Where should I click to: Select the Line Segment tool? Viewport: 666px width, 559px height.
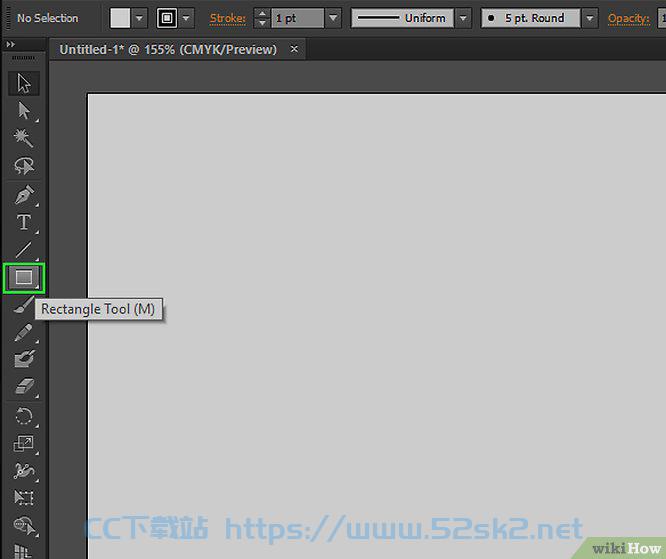coord(24,250)
